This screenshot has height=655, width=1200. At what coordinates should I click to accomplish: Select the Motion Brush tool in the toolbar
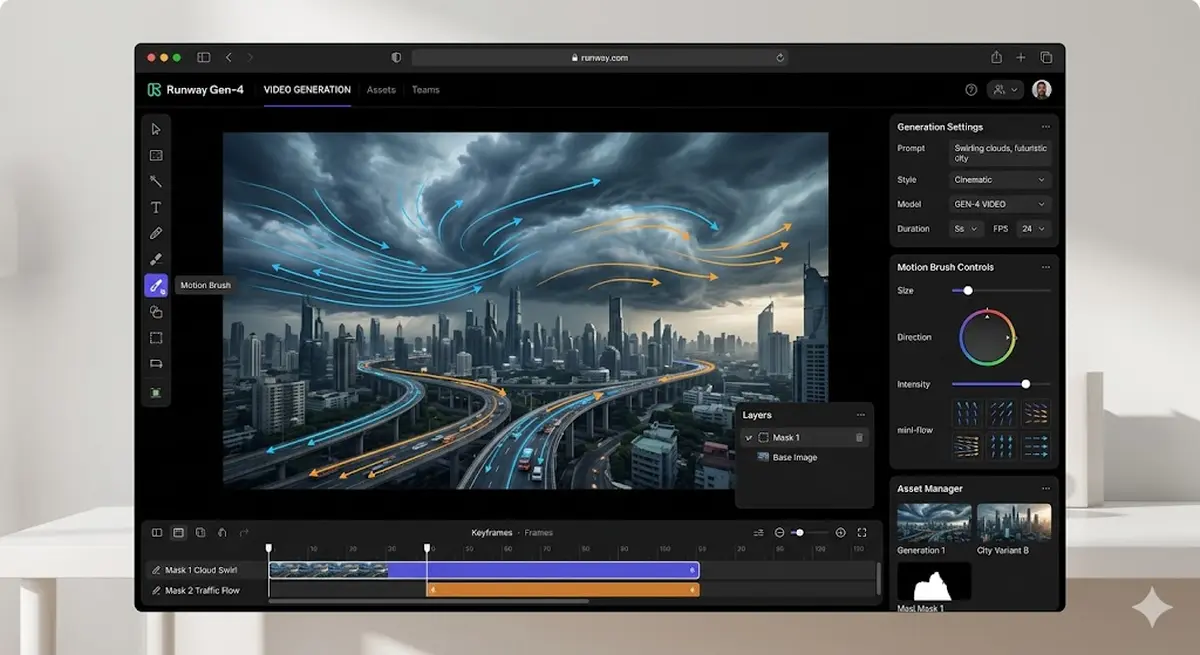click(x=155, y=285)
